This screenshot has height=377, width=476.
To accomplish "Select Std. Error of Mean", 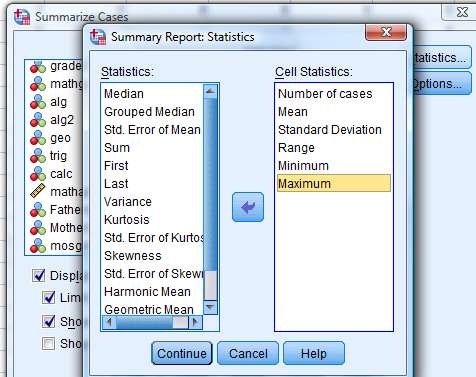I will [x=152, y=130].
